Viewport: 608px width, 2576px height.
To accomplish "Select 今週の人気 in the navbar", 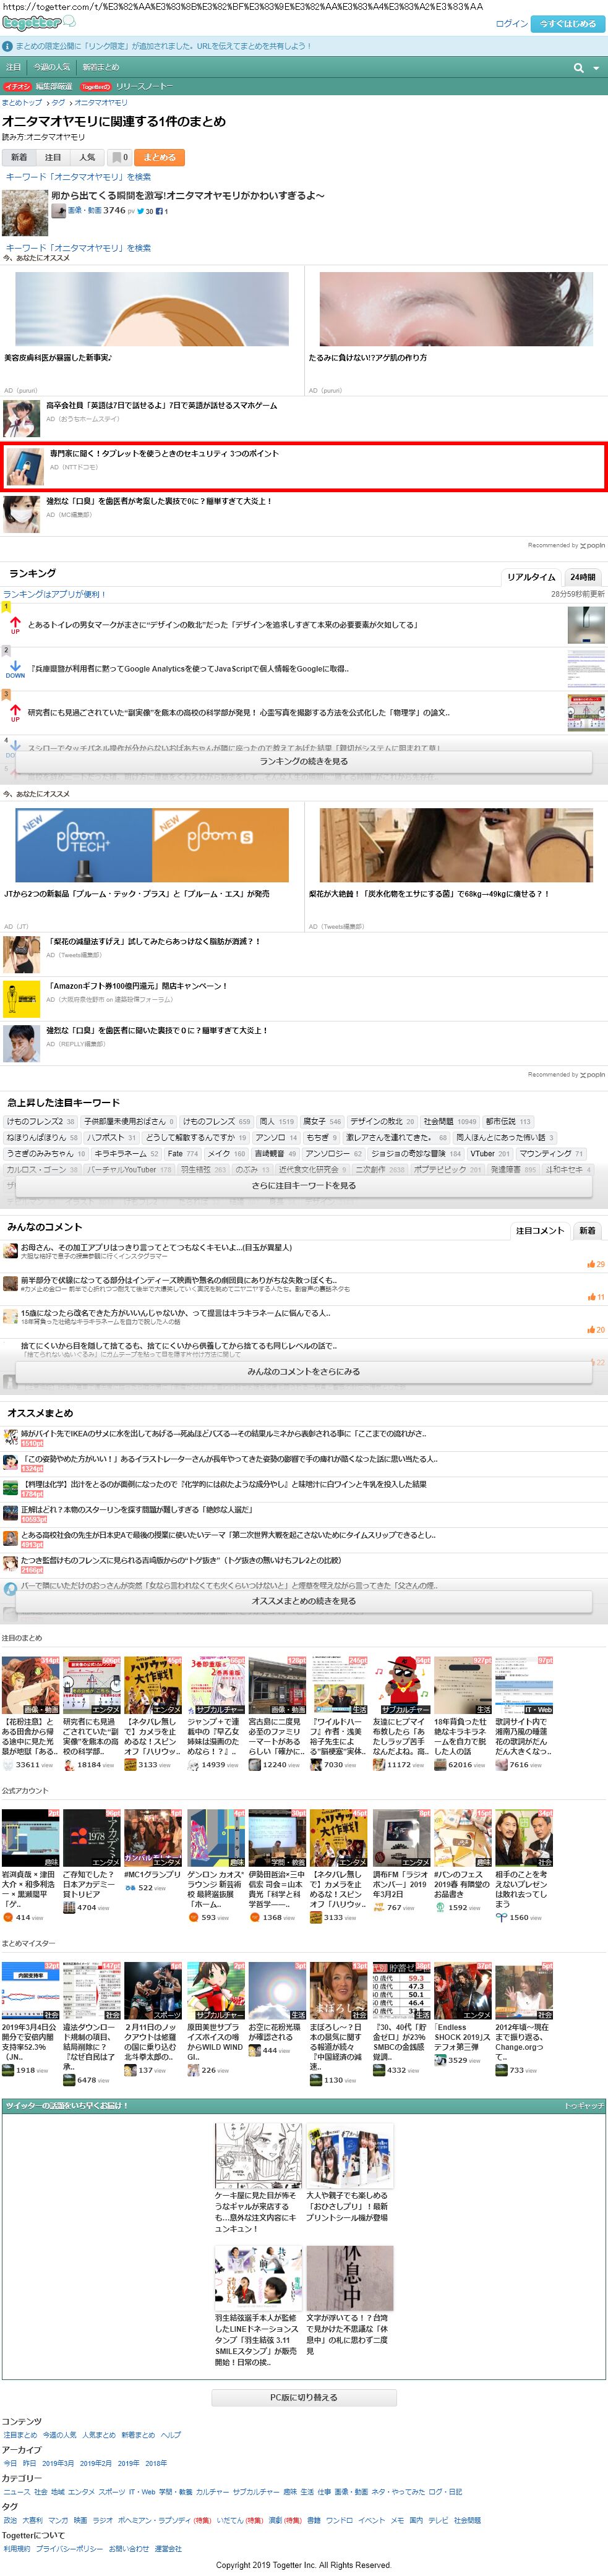I will click(x=52, y=67).
